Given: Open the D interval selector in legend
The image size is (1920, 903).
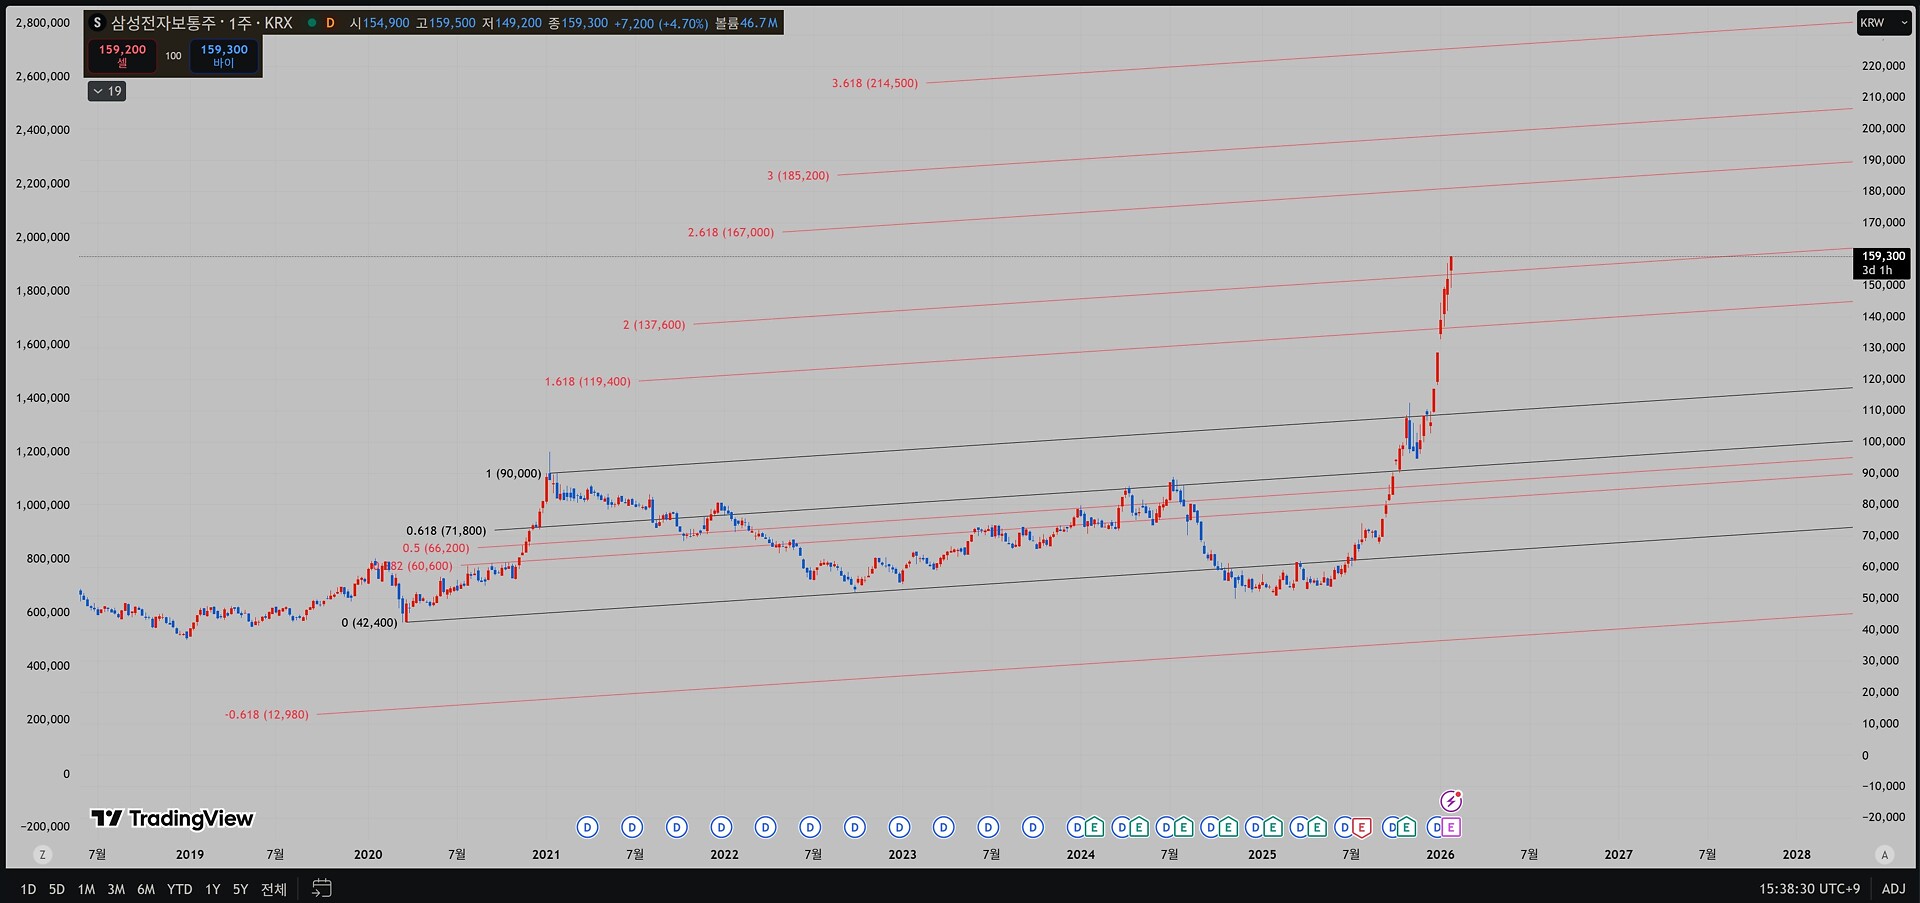Looking at the screenshot, I should [330, 23].
